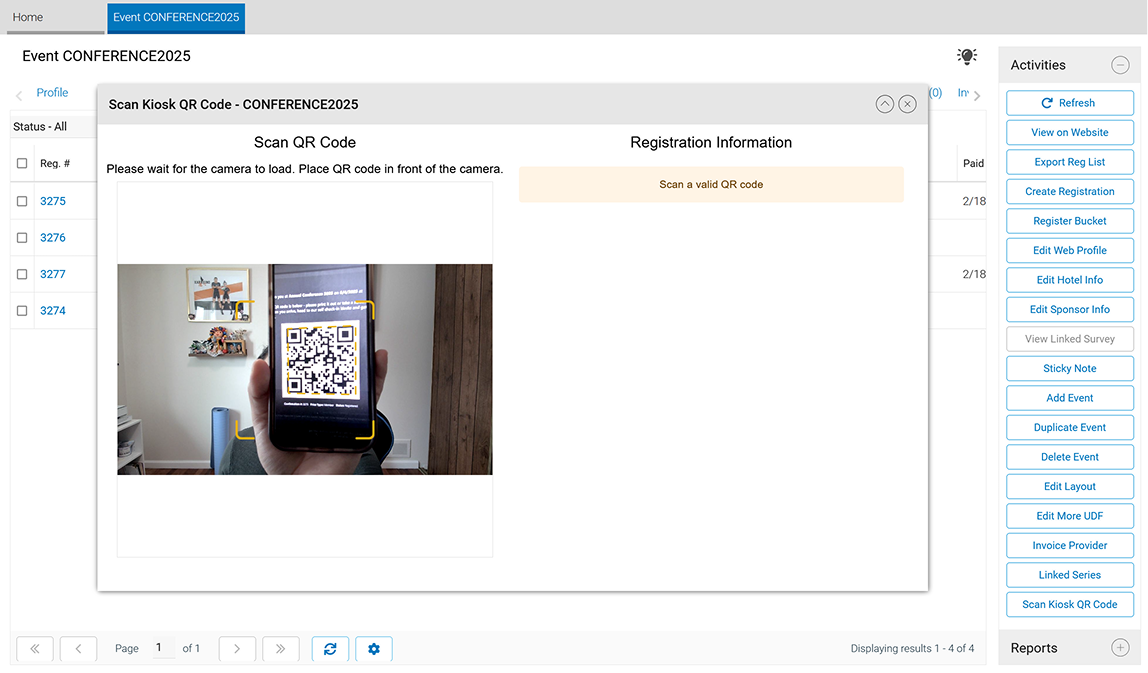The image size is (1148, 673).
Task: Expand the Reports panel
Action: pos(1120,647)
